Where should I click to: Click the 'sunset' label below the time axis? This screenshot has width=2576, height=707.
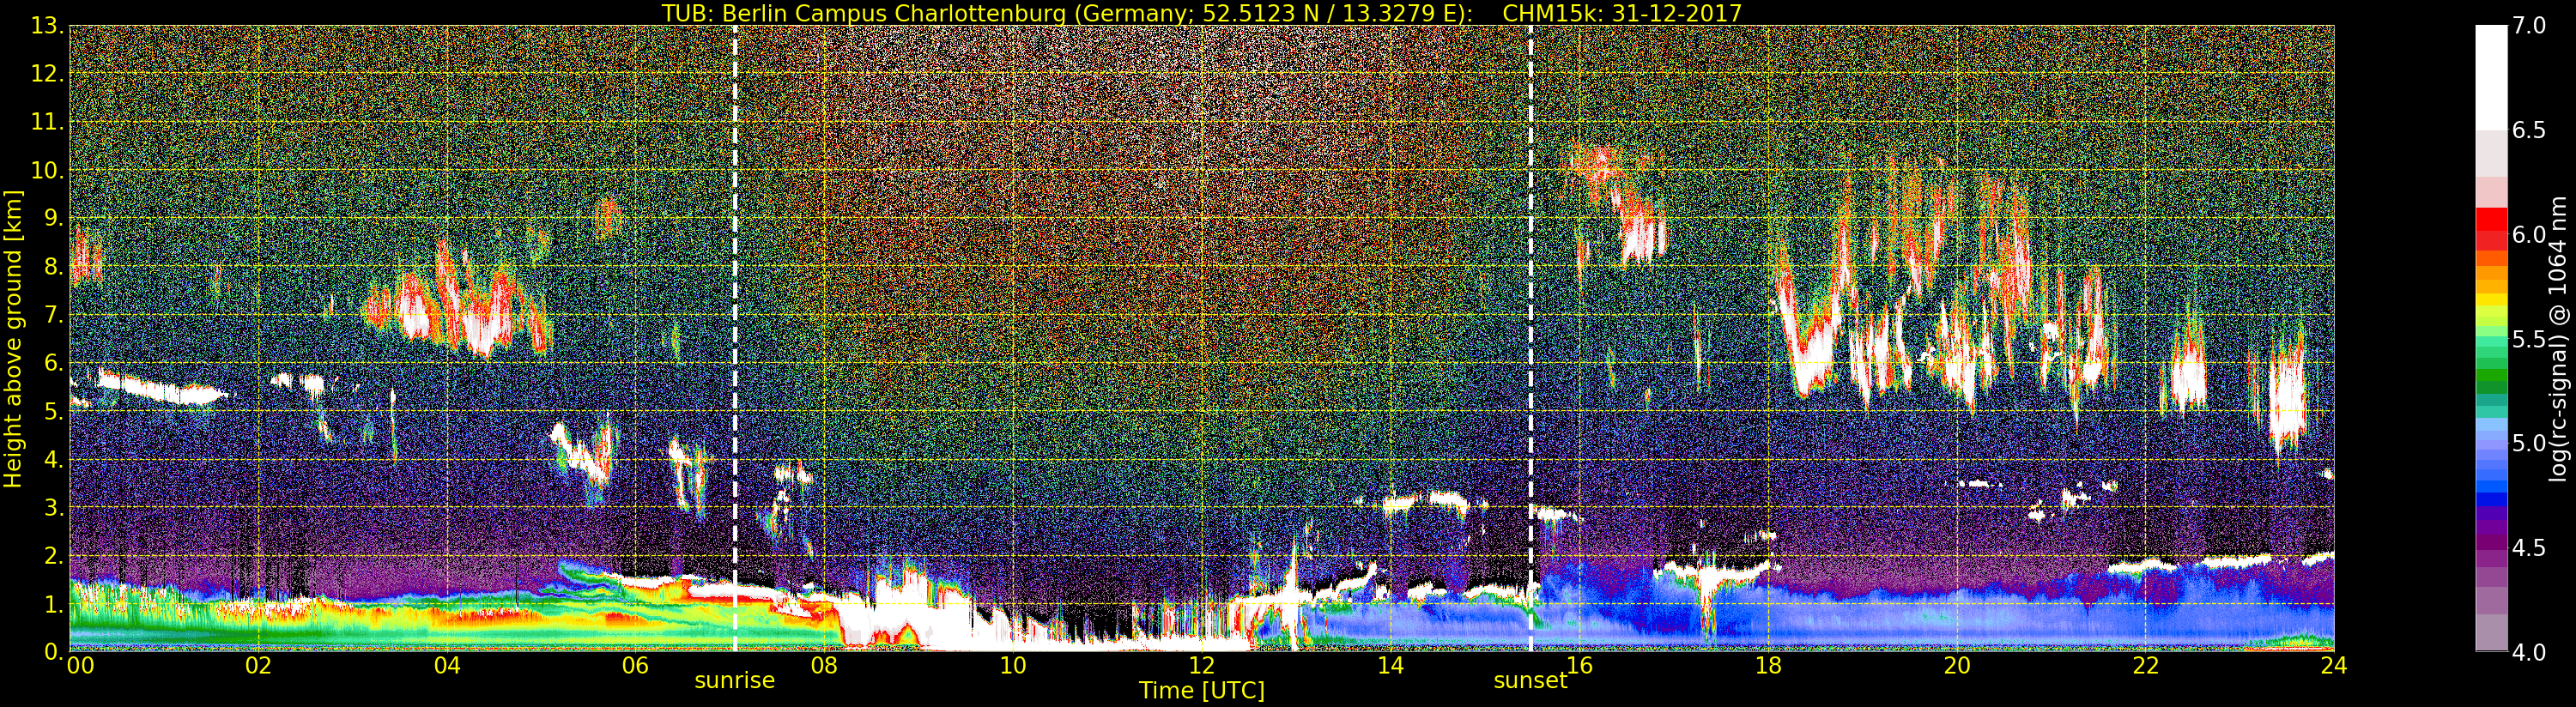point(1530,681)
